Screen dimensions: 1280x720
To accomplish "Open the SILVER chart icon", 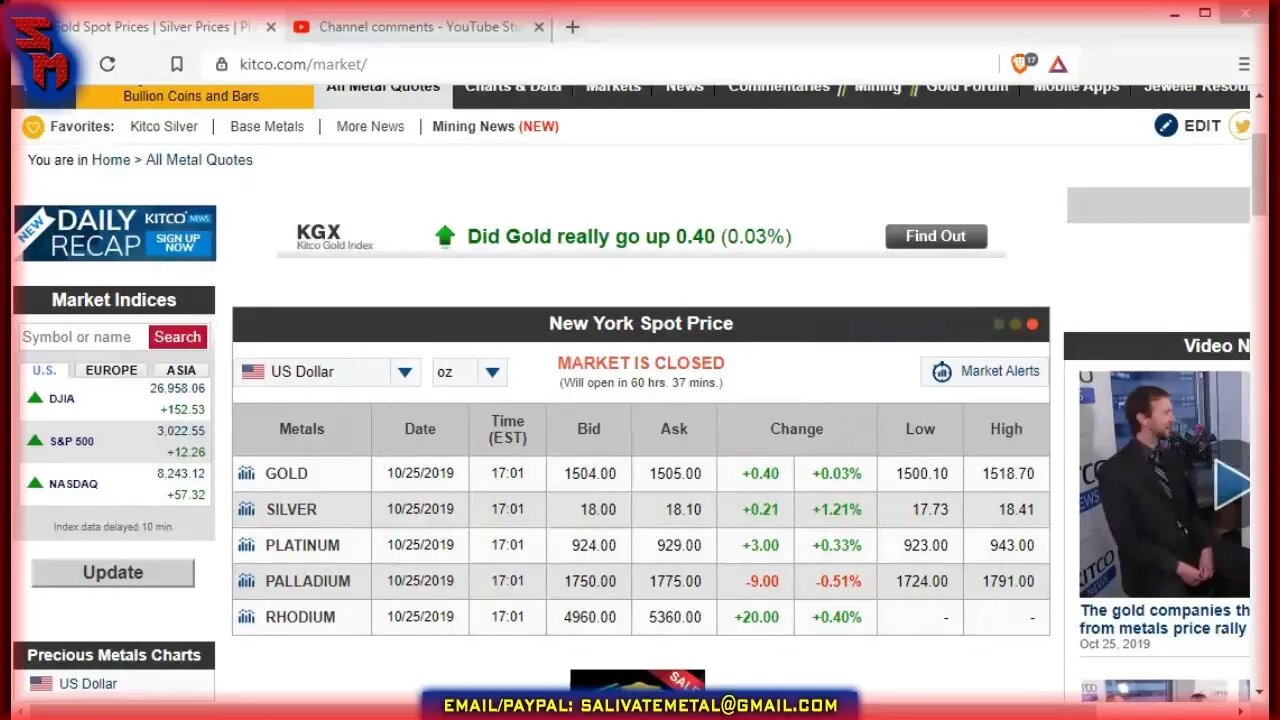I will (246, 509).
